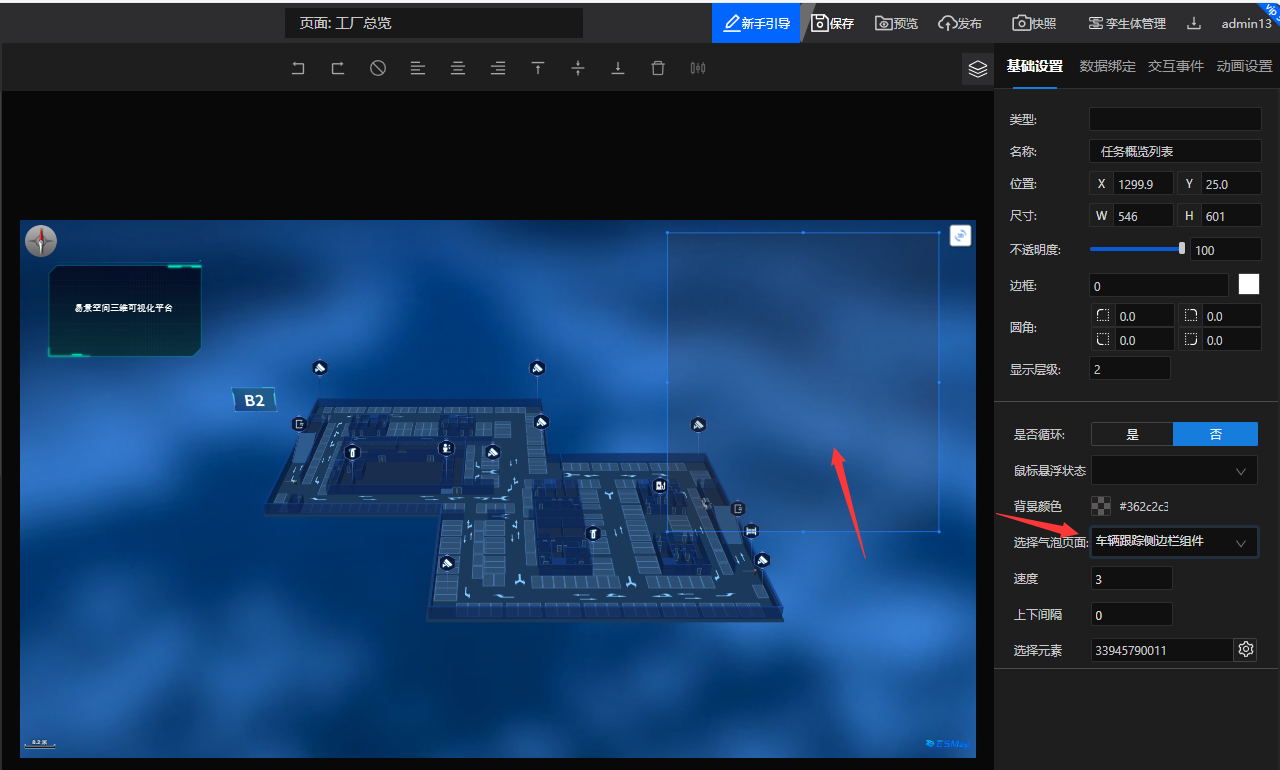Click the align top icon

tap(538, 68)
